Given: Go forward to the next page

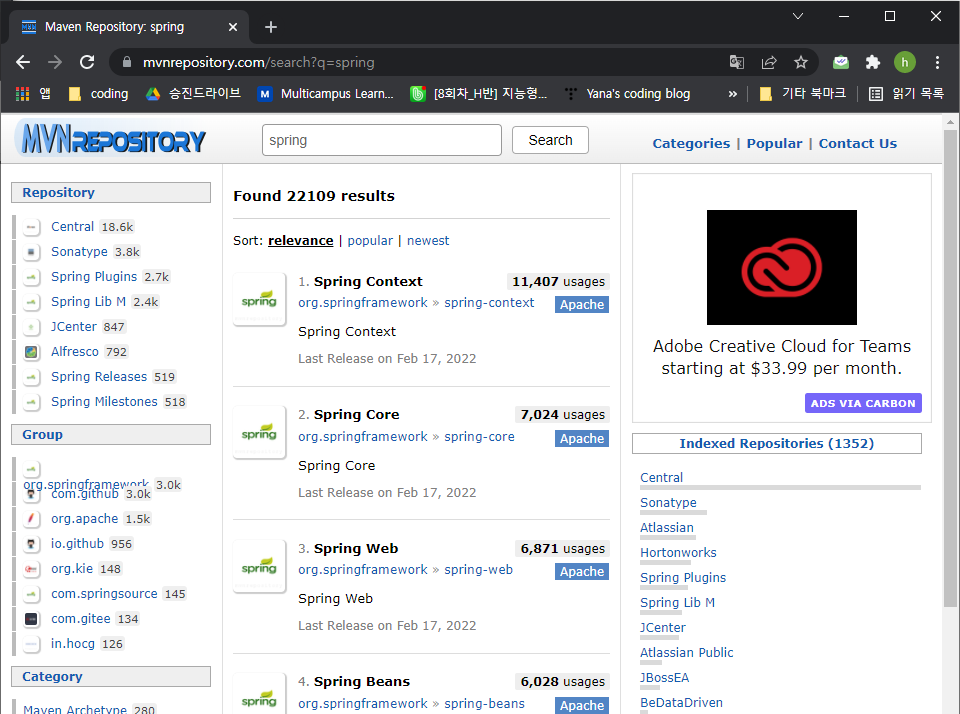Looking at the screenshot, I should click(55, 62).
